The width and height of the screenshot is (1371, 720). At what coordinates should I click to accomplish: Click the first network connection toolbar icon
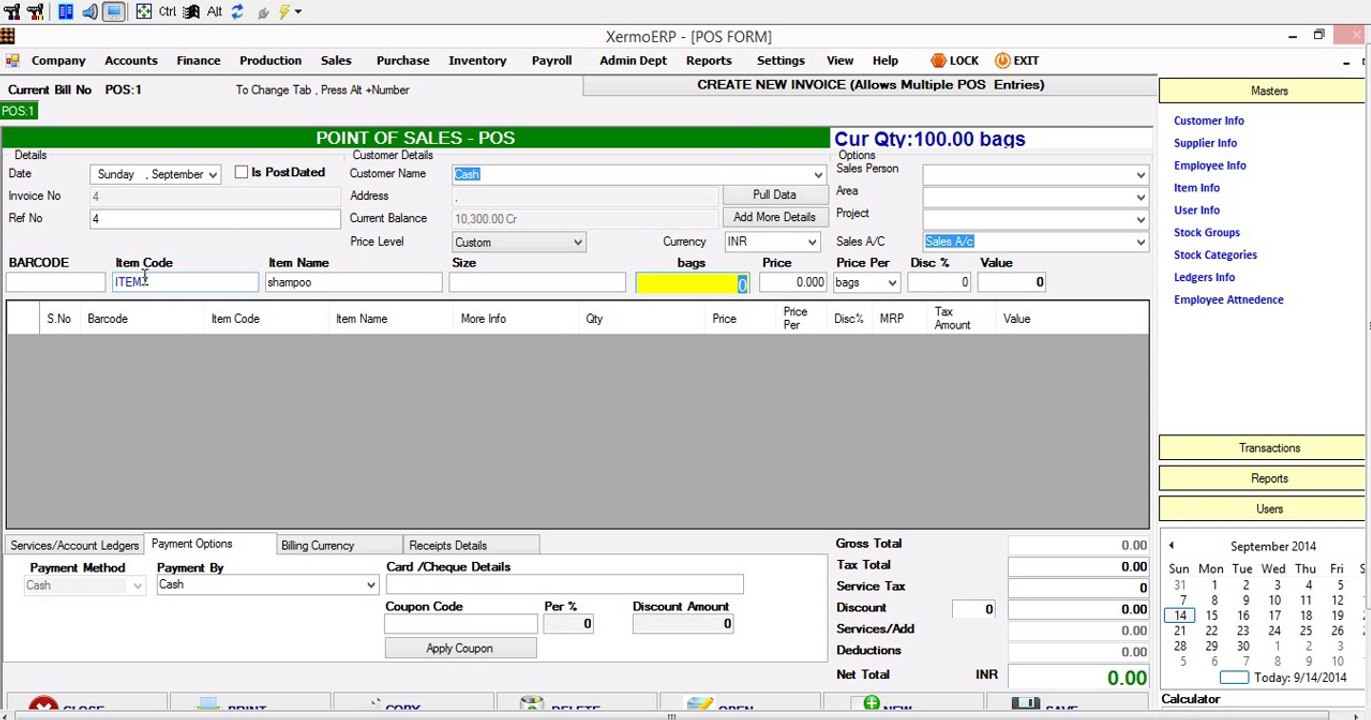click(12, 12)
